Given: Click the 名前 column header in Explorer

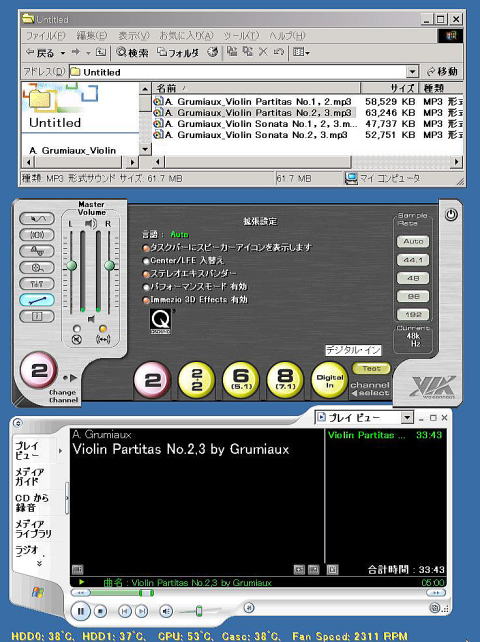Looking at the screenshot, I should (256, 88).
